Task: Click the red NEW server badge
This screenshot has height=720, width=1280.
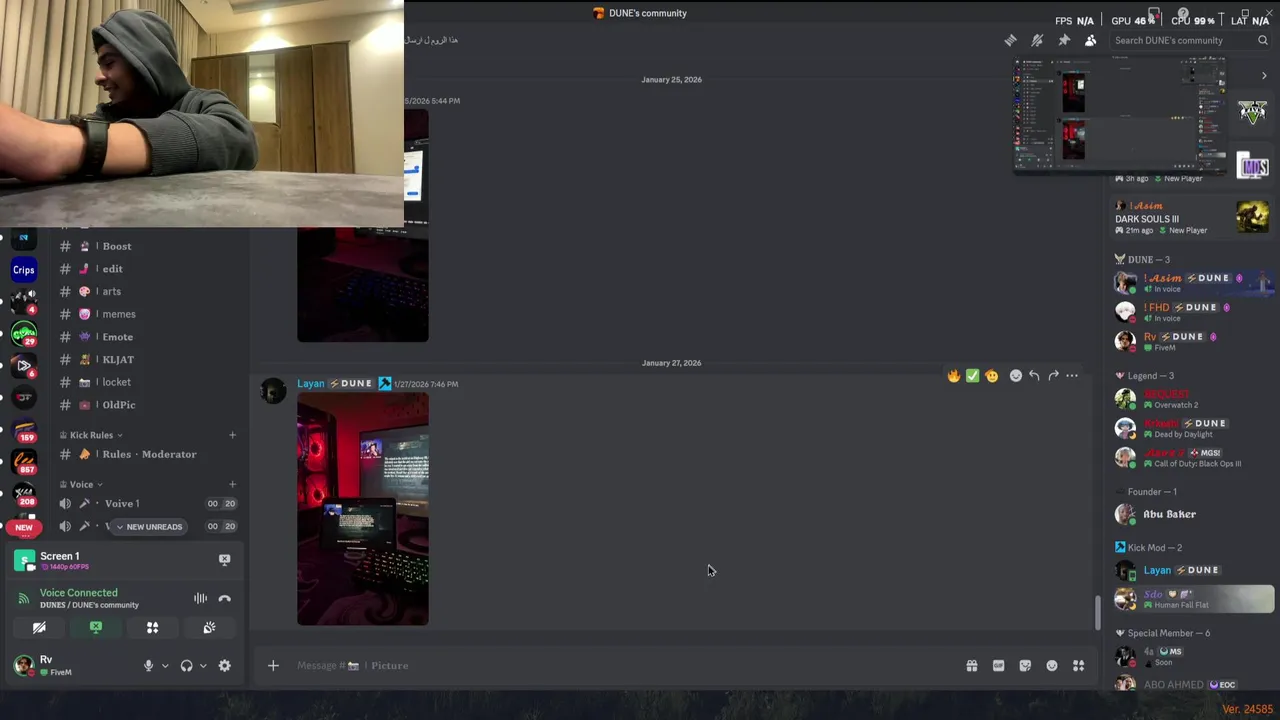Action: (x=24, y=527)
